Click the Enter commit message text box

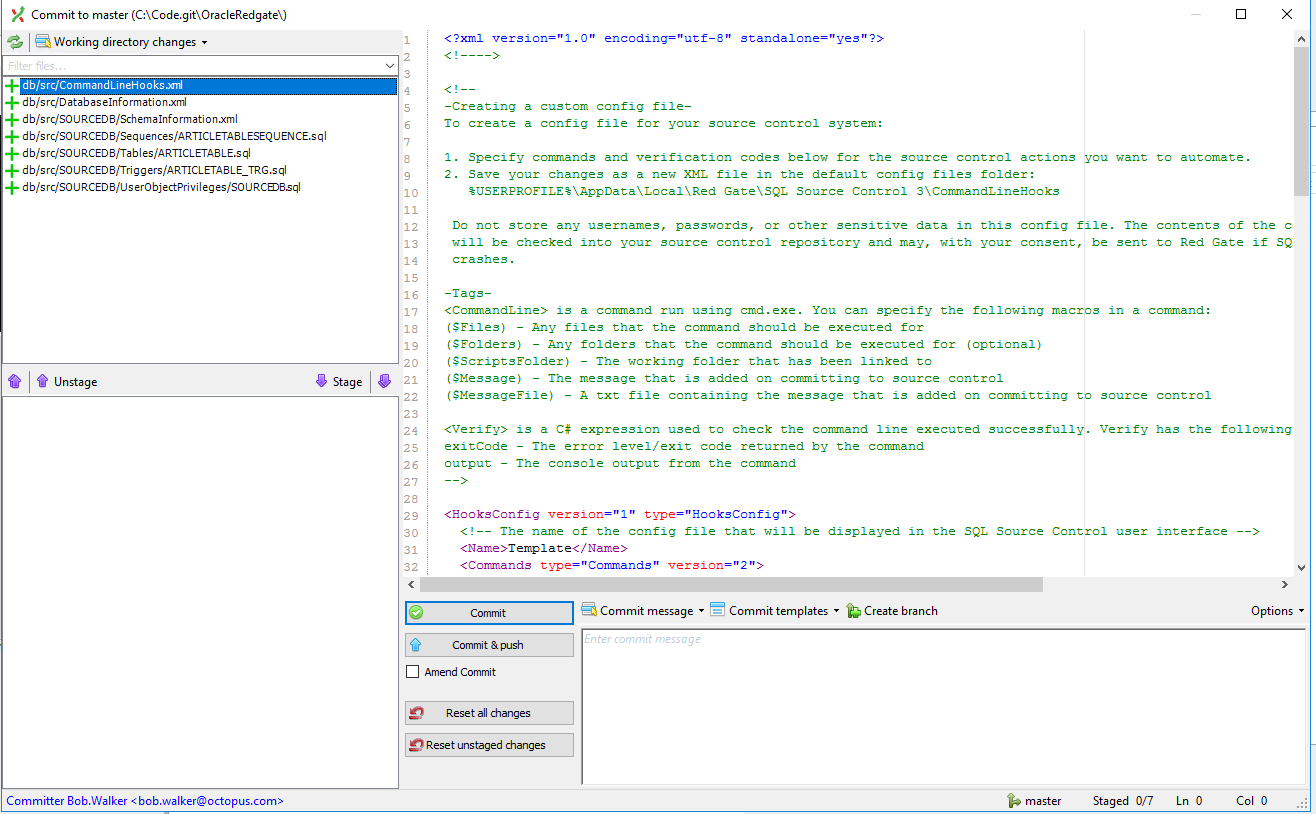point(942,706)
